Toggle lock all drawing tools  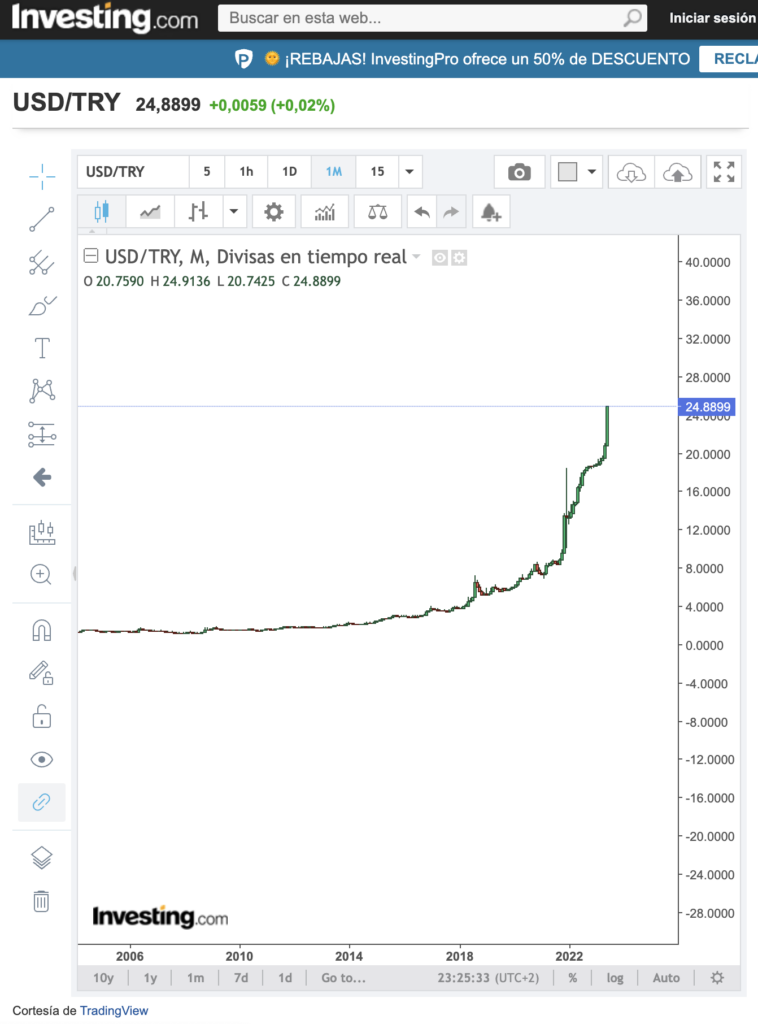pos(42,716)
